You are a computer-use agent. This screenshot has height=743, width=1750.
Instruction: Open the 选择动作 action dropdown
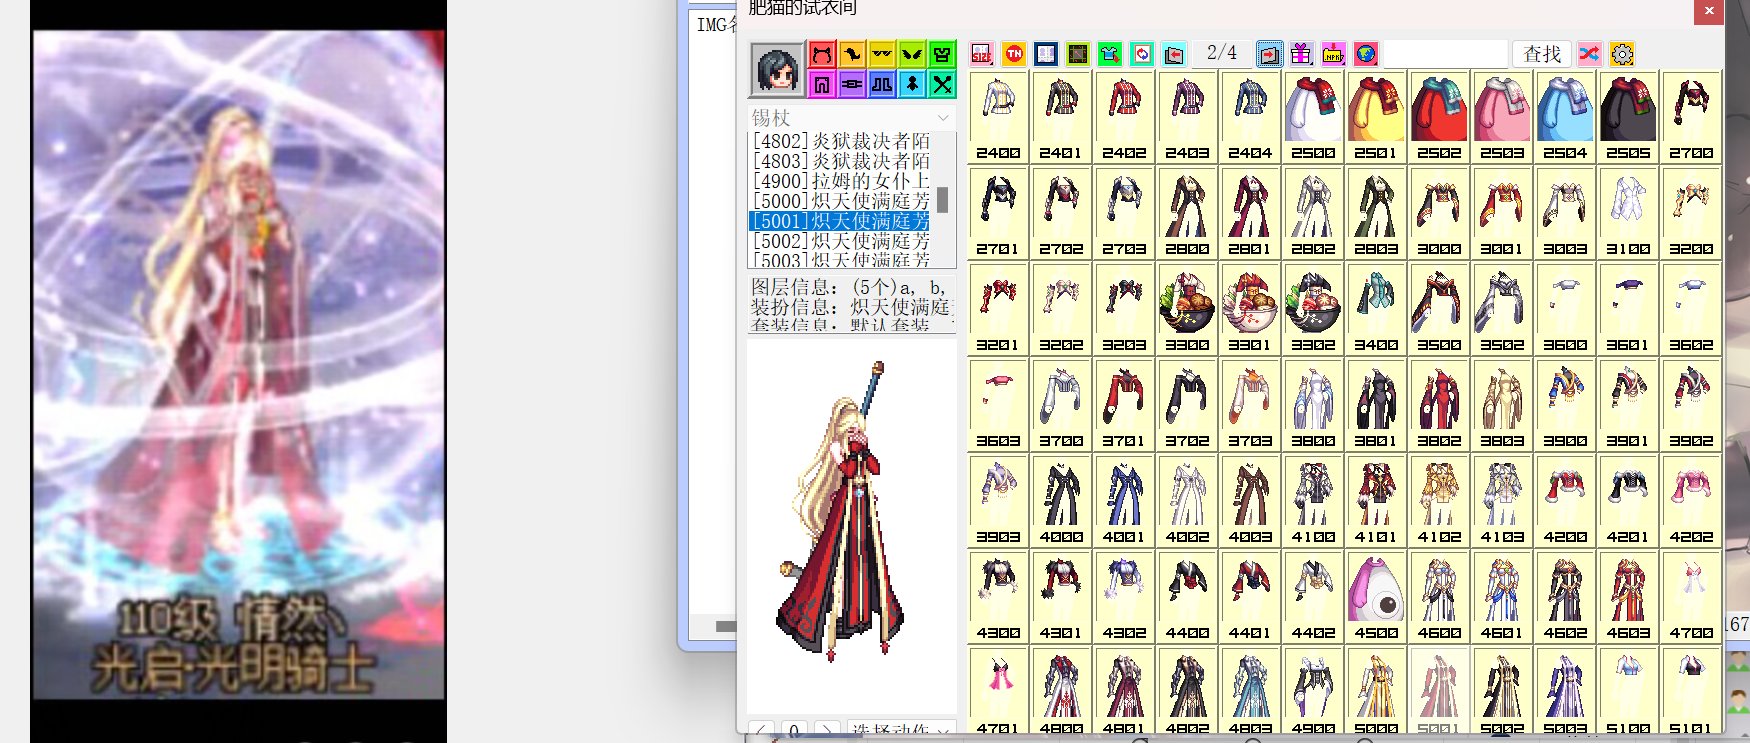click(x=901, y=731)
